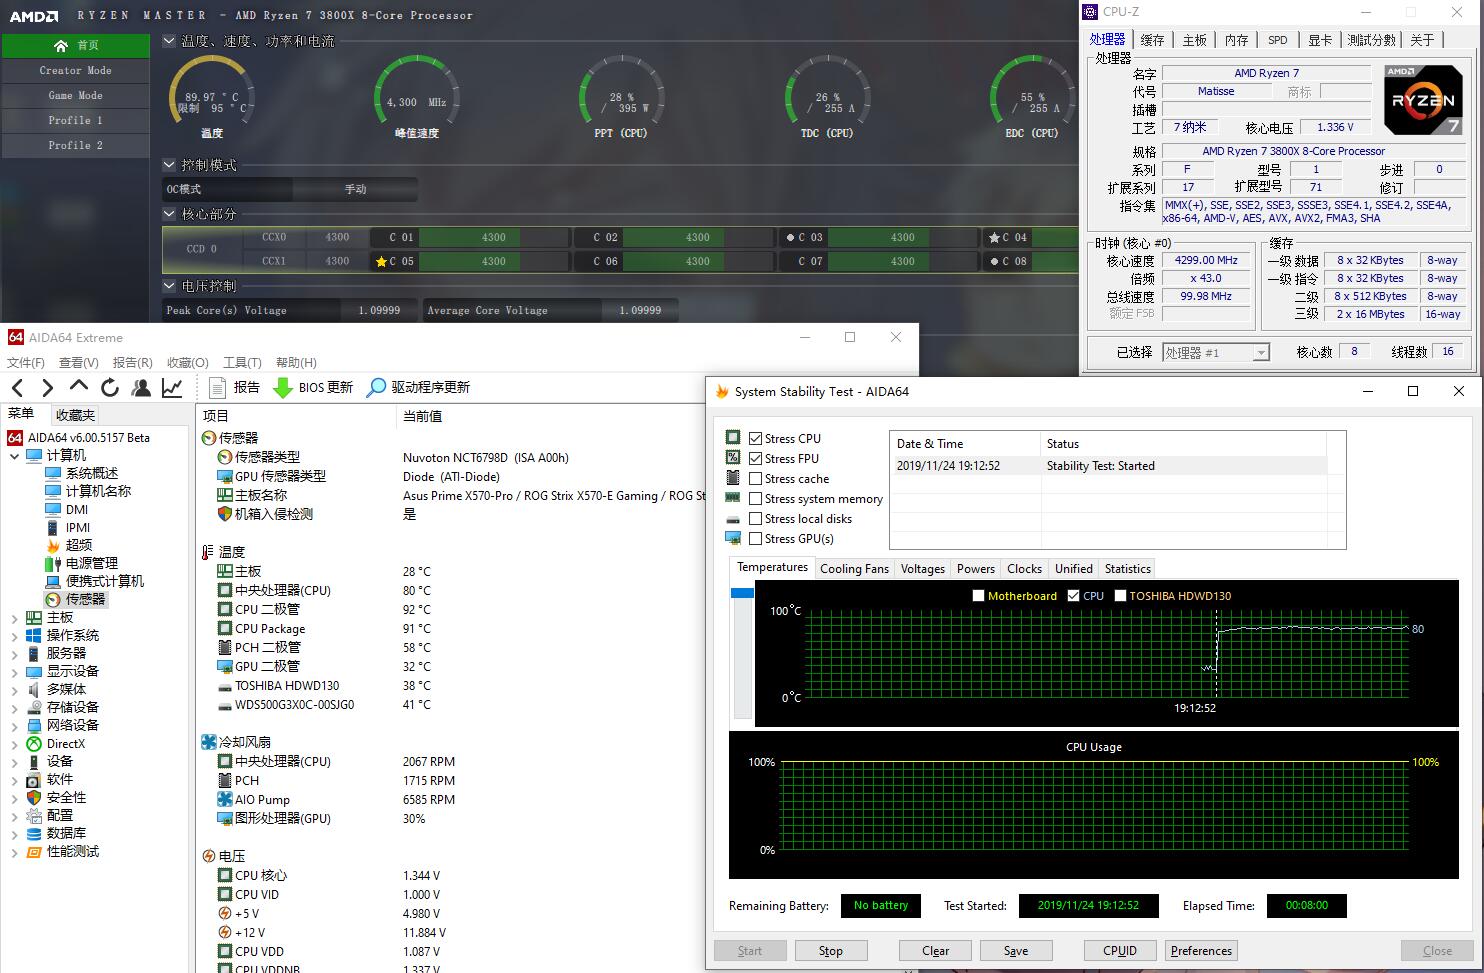Check the Motherboard temperature graph checkbox
This screenshot has width=1484, height=973.
pyautogui.click(x=978, y=596)
